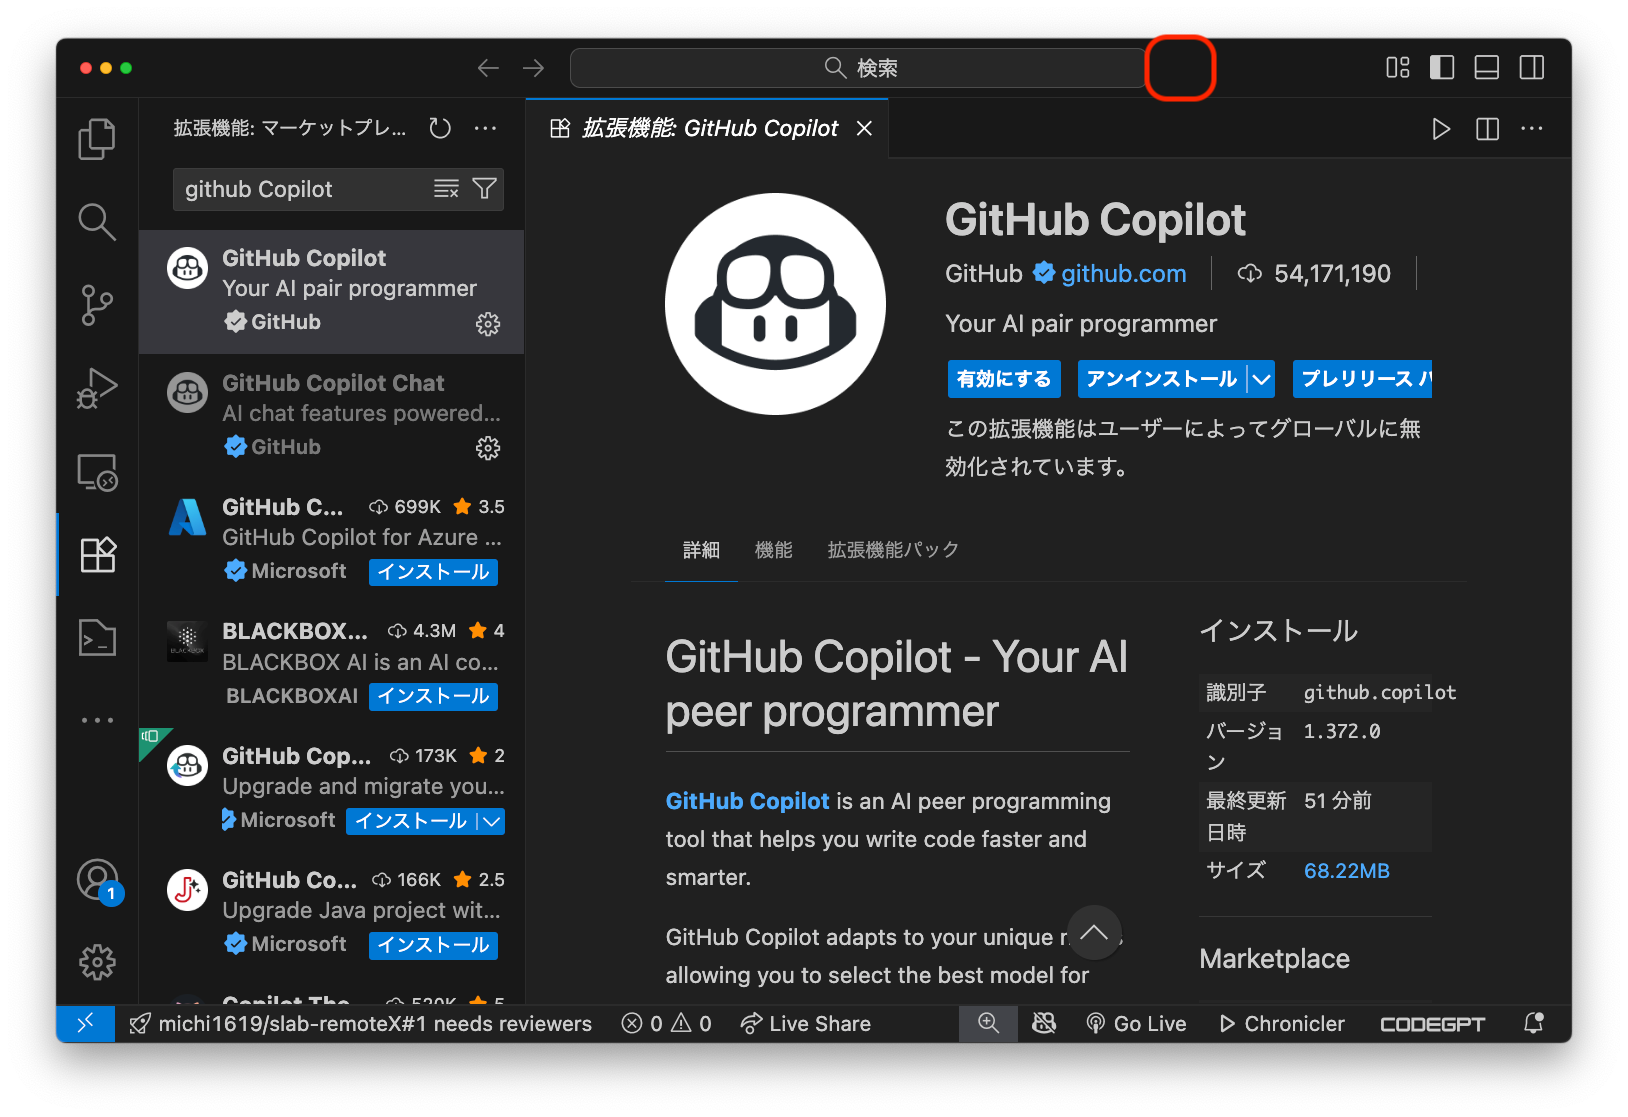Open the Run and Debug view

click(97, 389)
